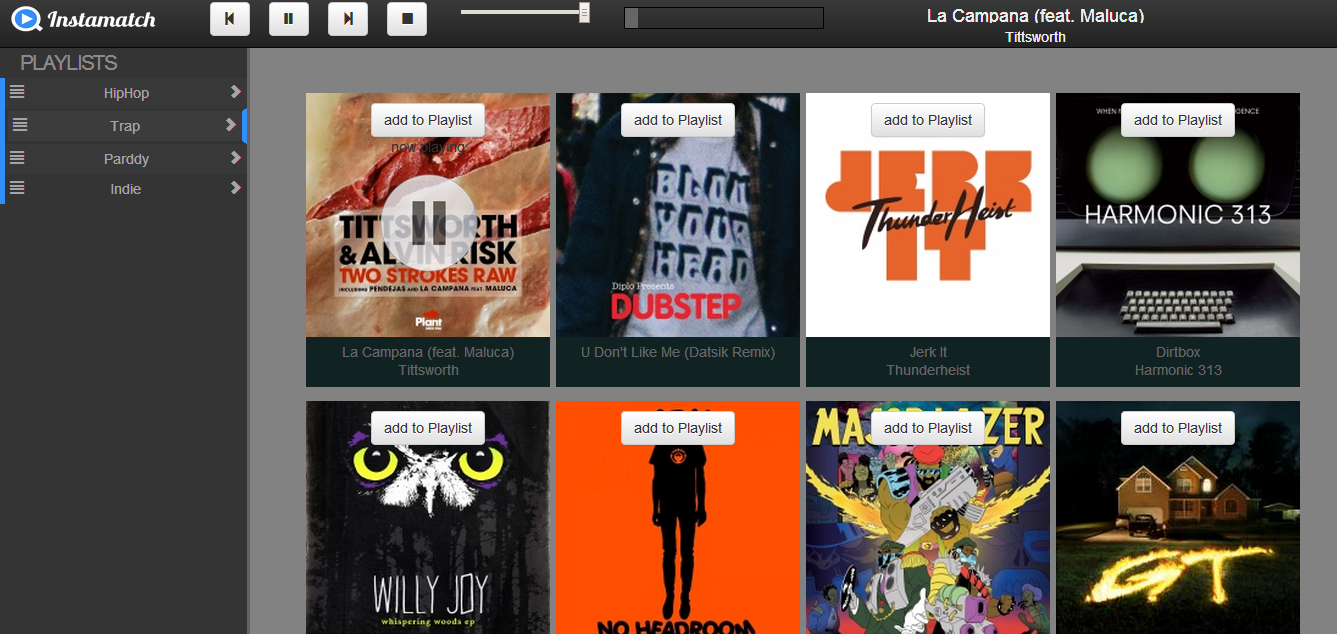
Task: Open the Parddy playlist
Action: click(126, 159)
